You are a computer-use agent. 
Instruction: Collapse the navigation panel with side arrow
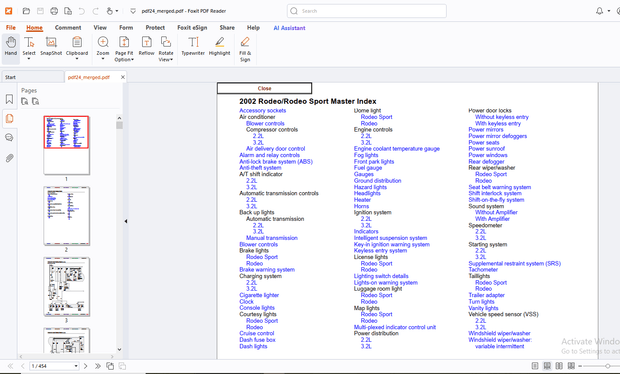(x=126, y=221)
